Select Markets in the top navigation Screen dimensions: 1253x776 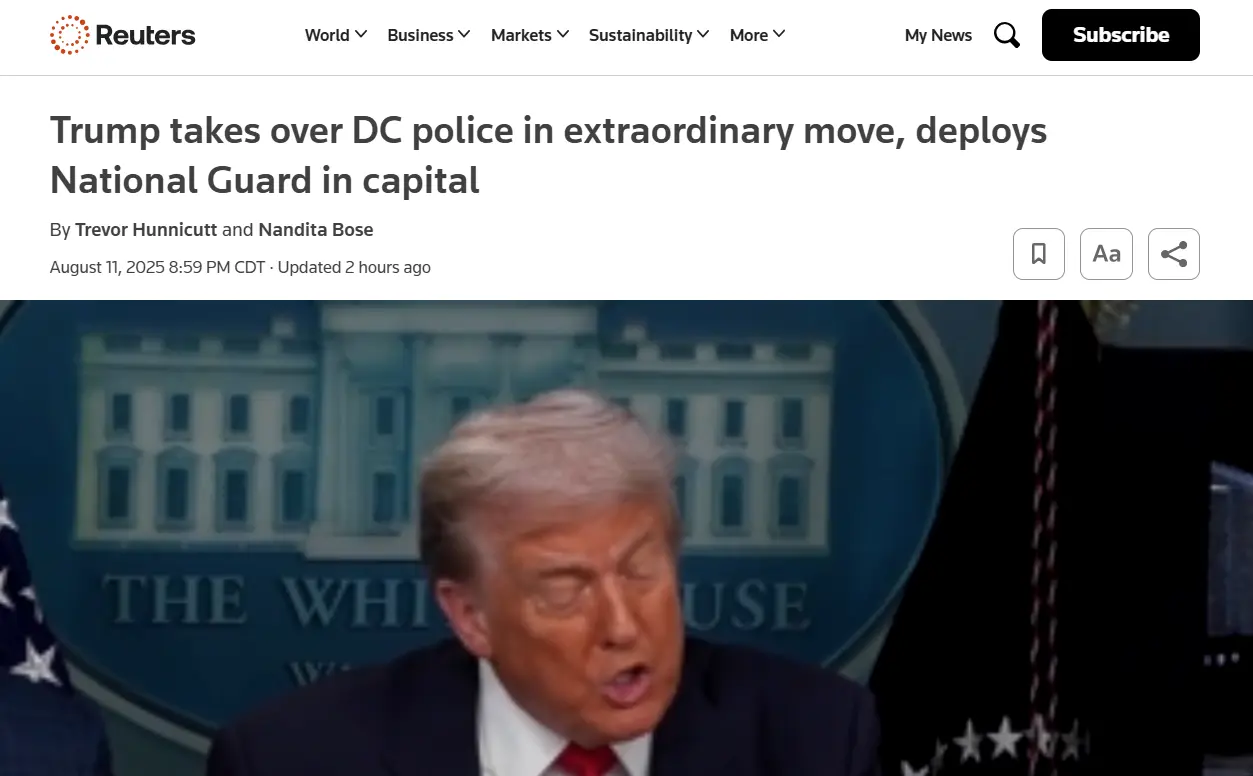pos(521,35)
